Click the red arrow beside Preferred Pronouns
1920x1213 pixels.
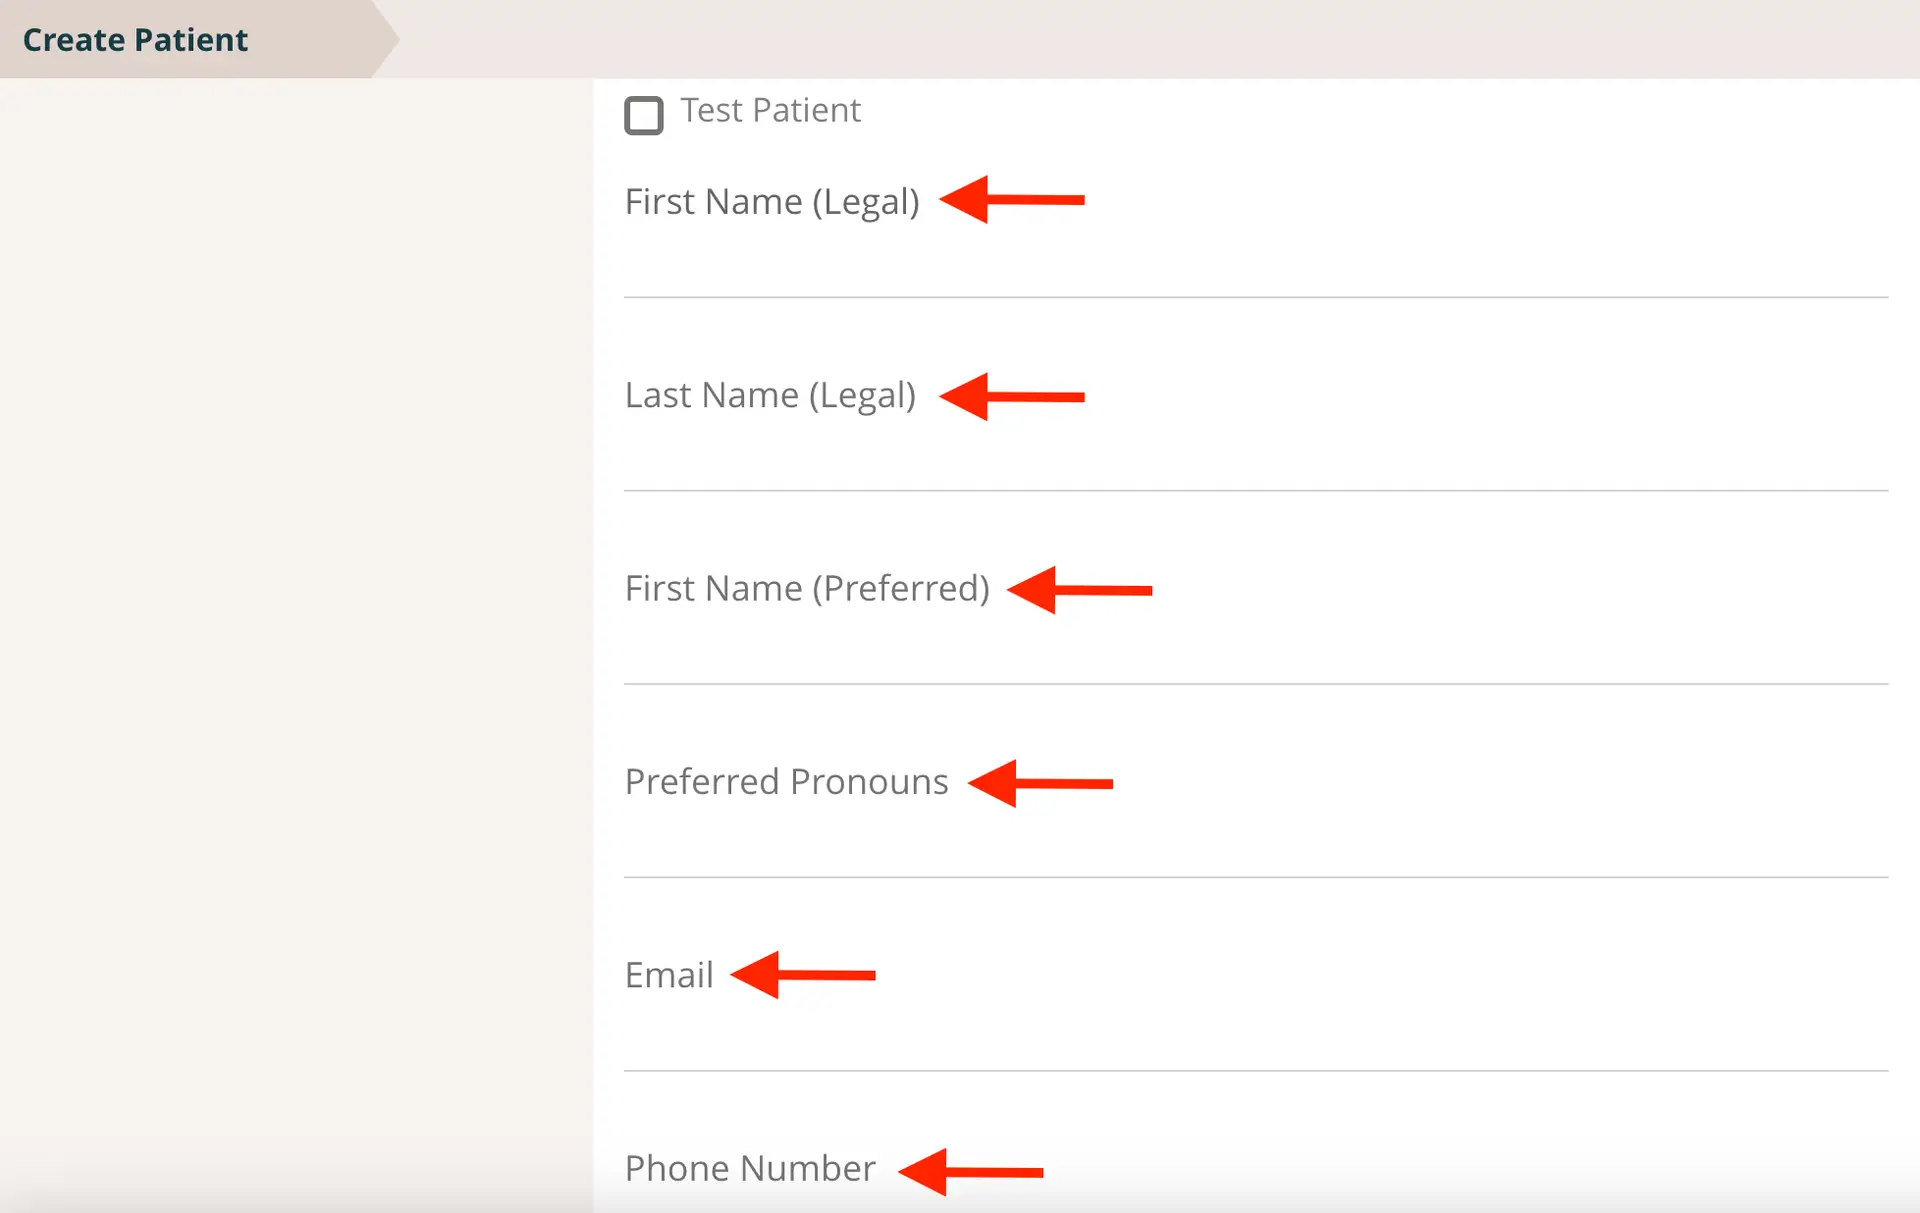1040,782
